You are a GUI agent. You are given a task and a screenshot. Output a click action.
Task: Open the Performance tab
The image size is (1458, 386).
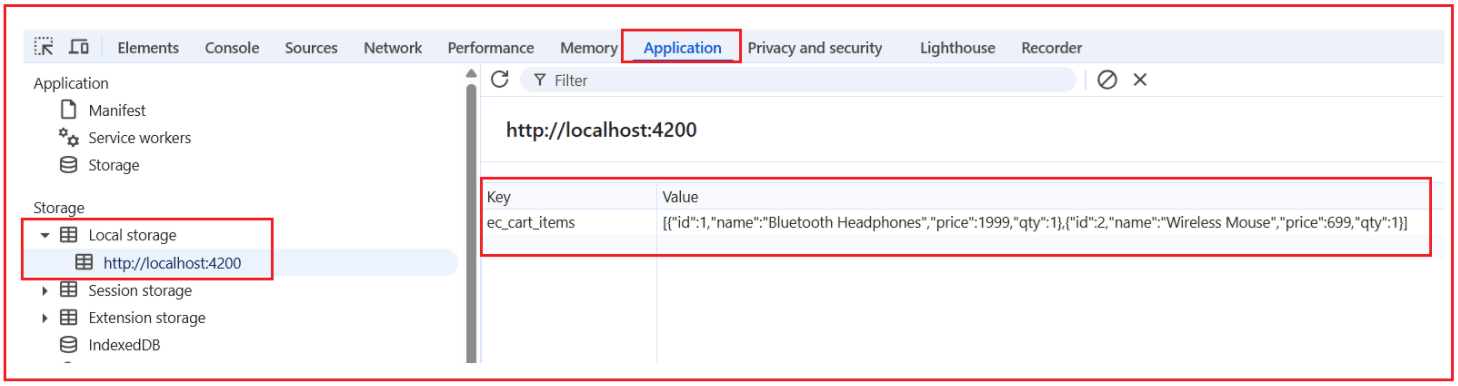click(491, 47)
